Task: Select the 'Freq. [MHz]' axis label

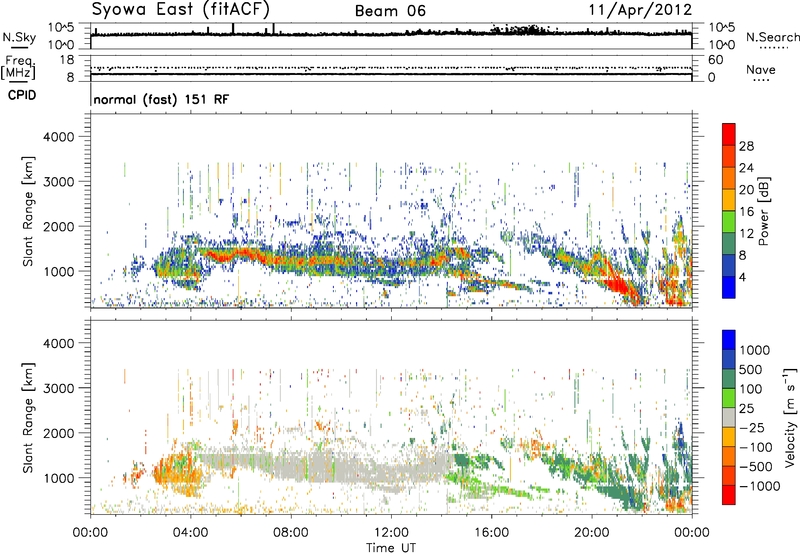Action: pos(18,68)
